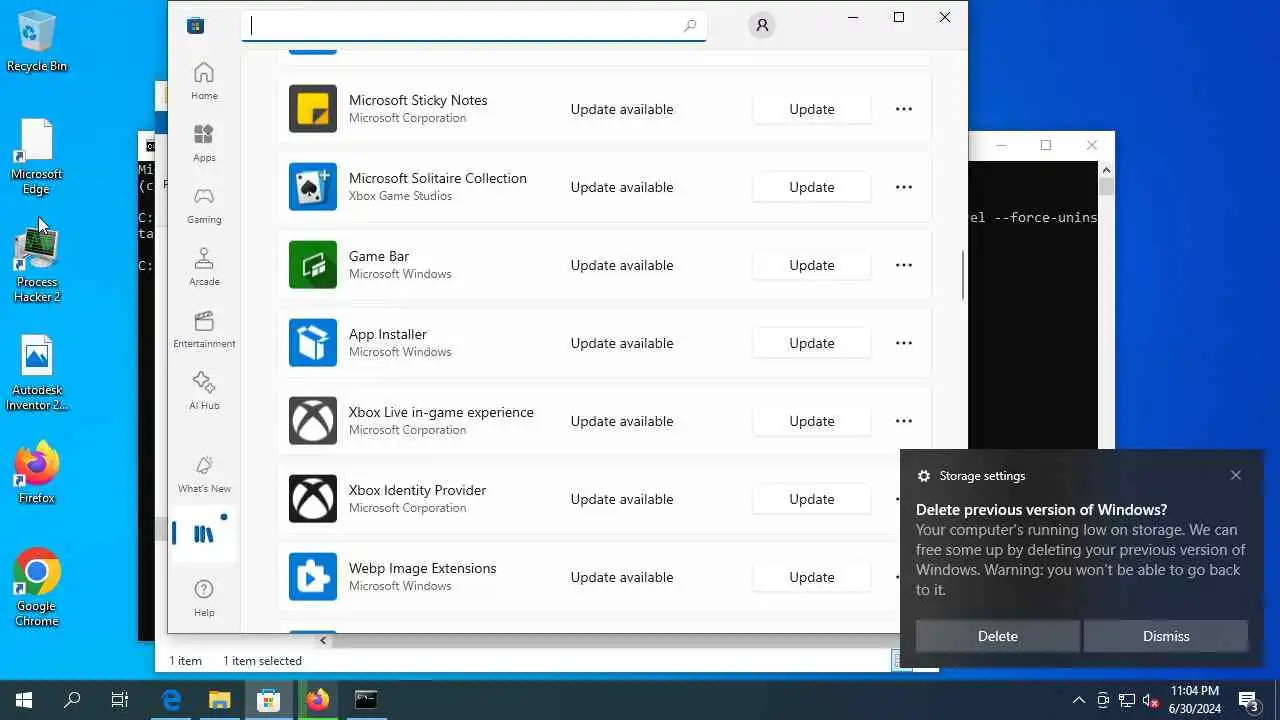Open Apps section in Store sidebar
The image size is (1280, 720).
click(x=204, y=143)
